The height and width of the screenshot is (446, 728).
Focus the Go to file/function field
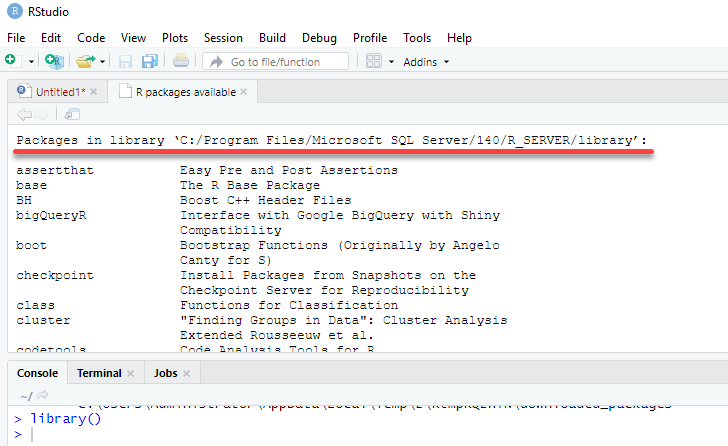[275, 62]
